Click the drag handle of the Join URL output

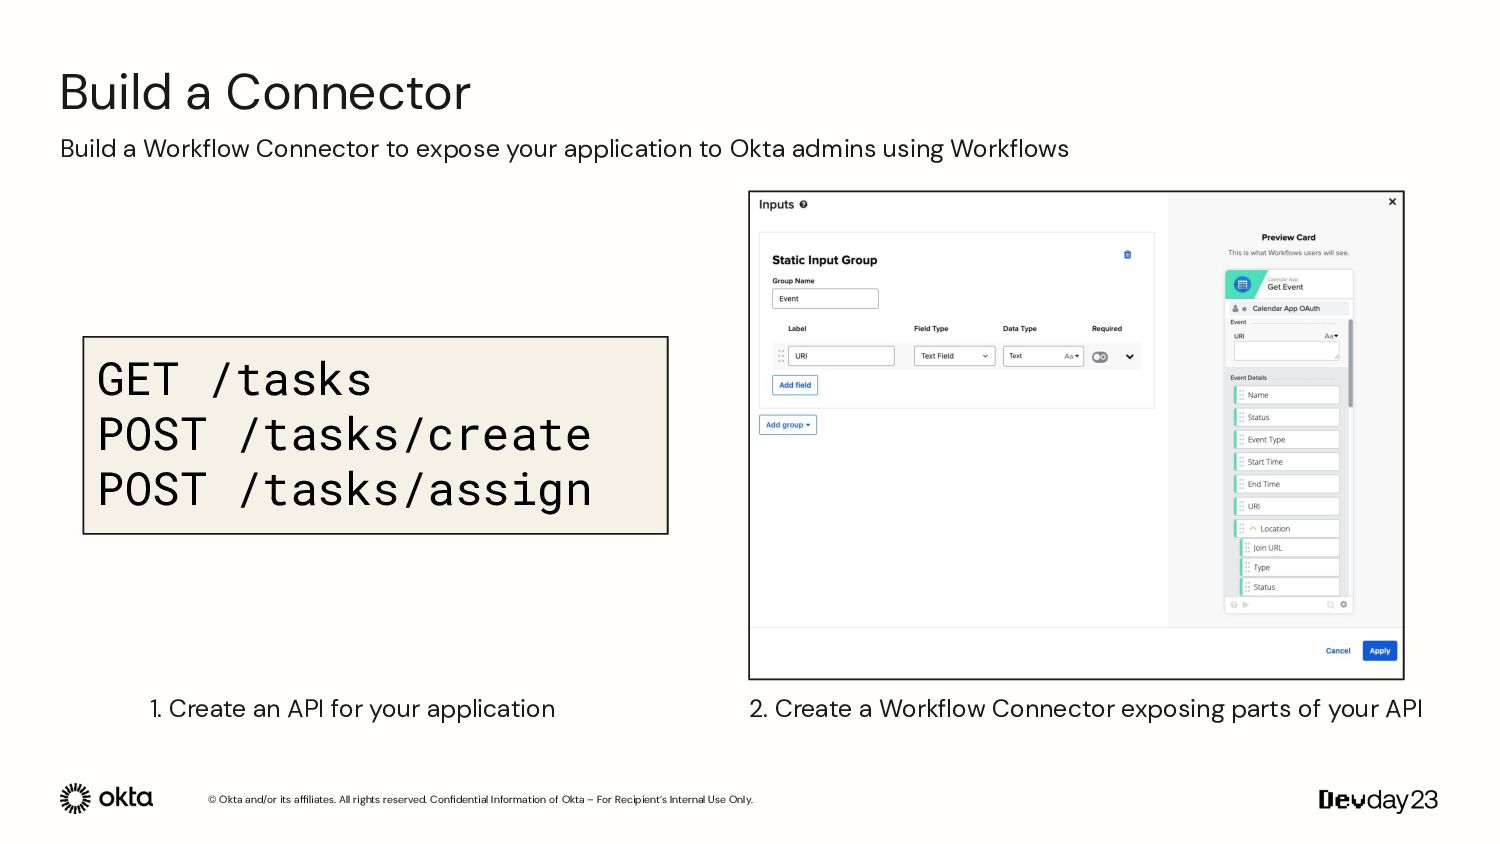1247,548
